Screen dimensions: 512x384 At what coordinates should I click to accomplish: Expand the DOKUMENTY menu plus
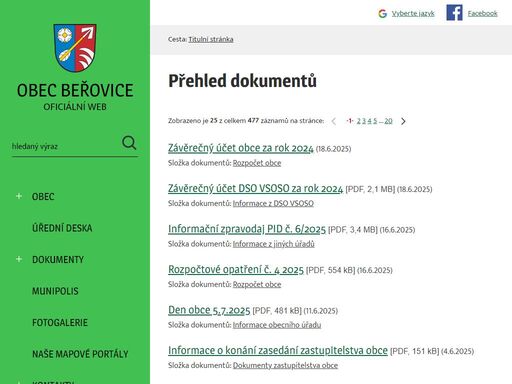click(x=19, y=259)
